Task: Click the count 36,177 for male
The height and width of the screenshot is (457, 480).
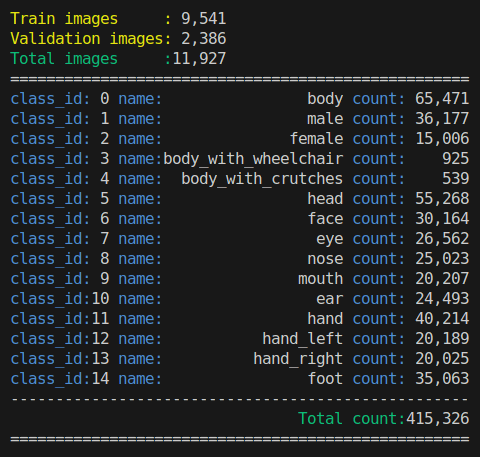Action: pyautogui.click(x=442, y=119)
